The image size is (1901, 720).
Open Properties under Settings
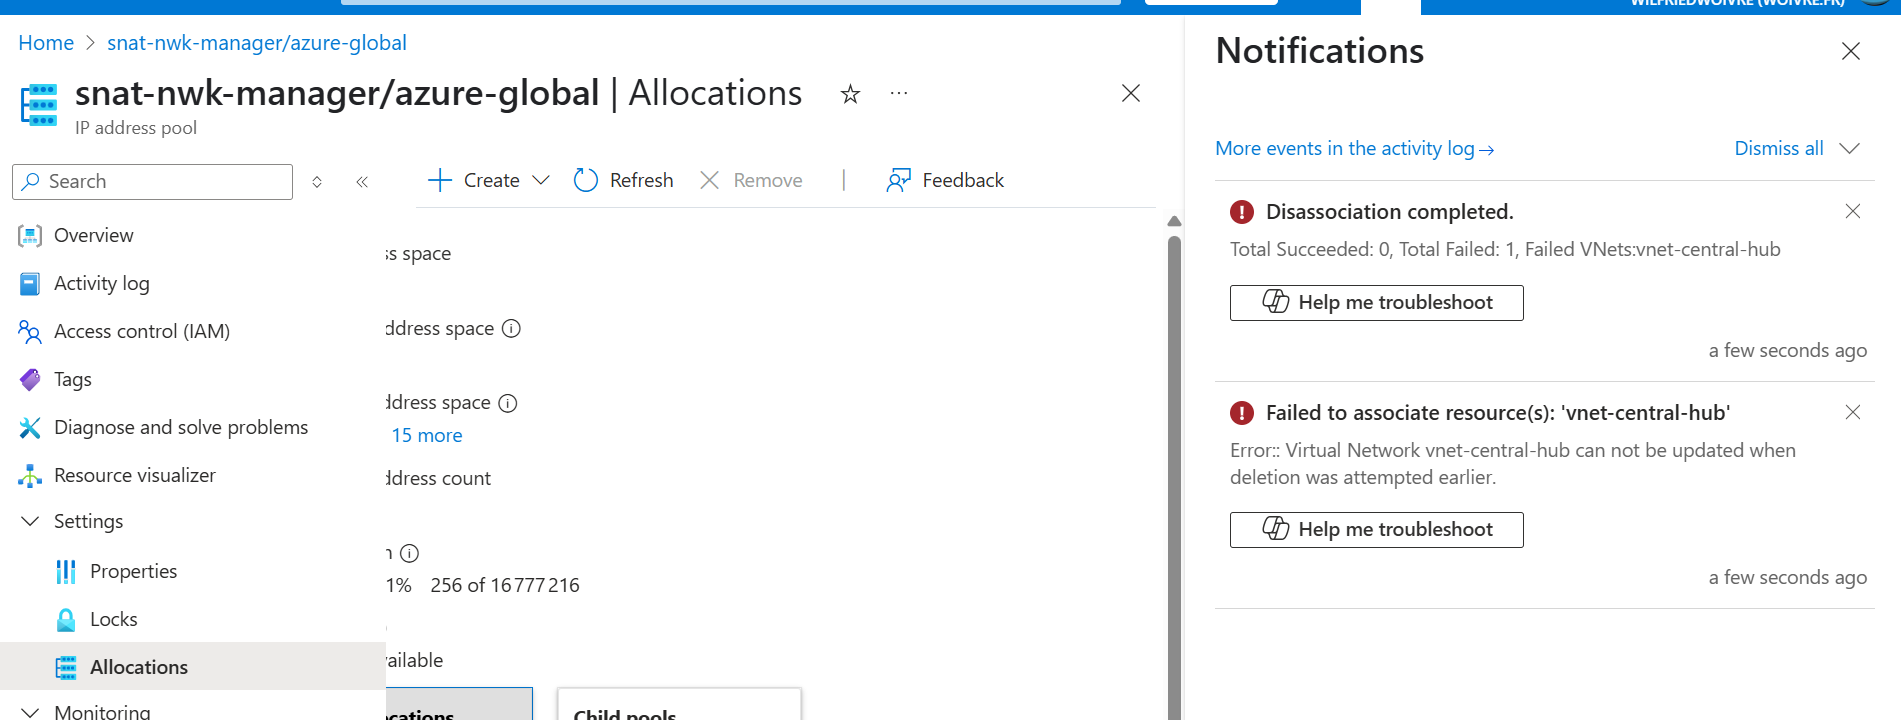pyautogui.click(x=133, y=571)
